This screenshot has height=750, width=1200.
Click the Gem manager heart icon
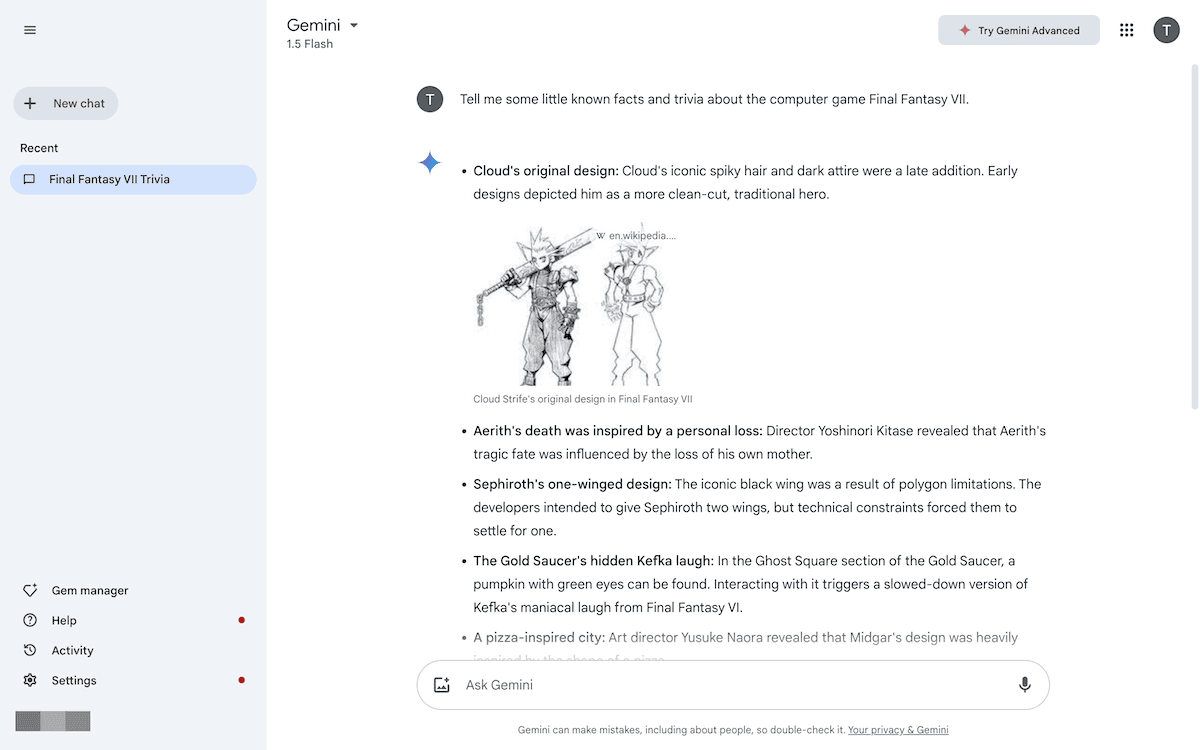[x=30, y=591]
